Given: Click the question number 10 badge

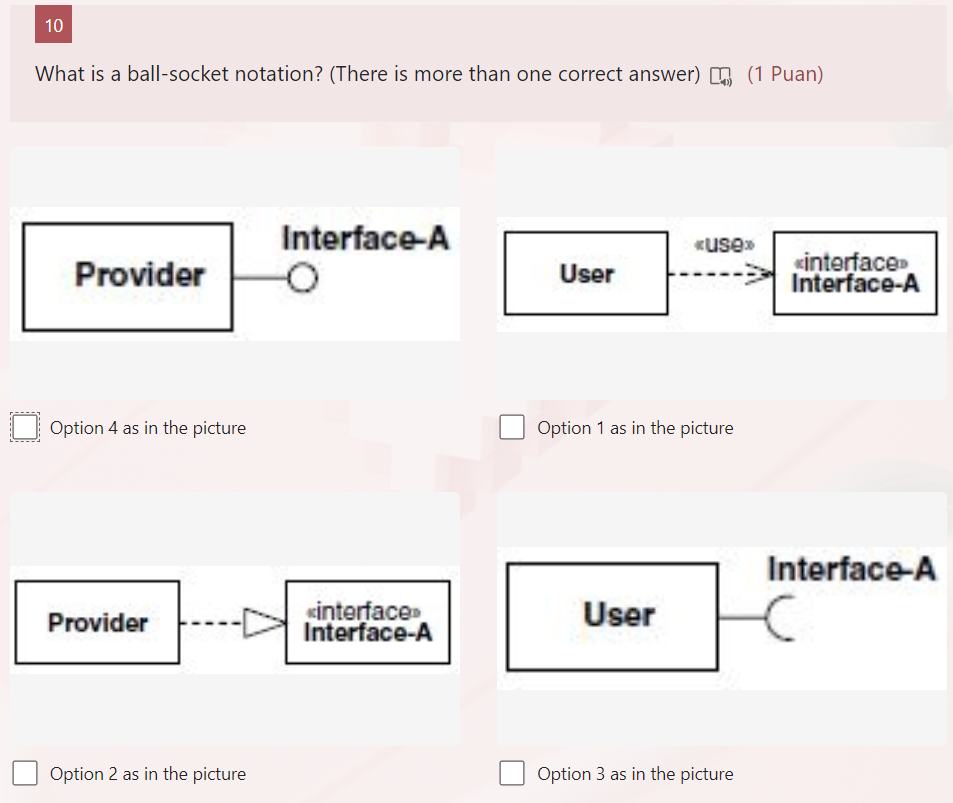Looking at the screenshot, I should (x=52, y=24).
